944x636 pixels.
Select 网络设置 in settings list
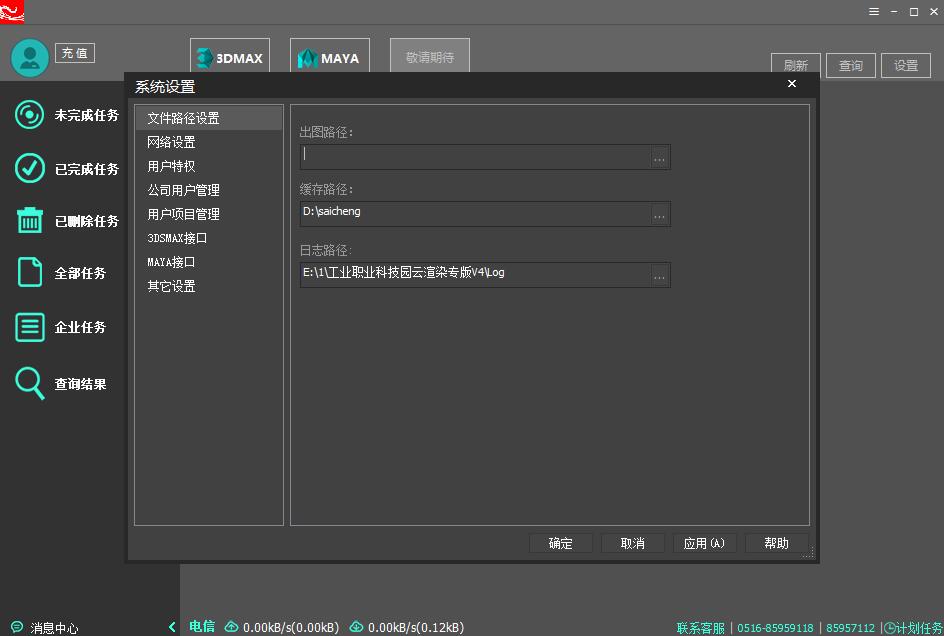[x=171, y=142]
